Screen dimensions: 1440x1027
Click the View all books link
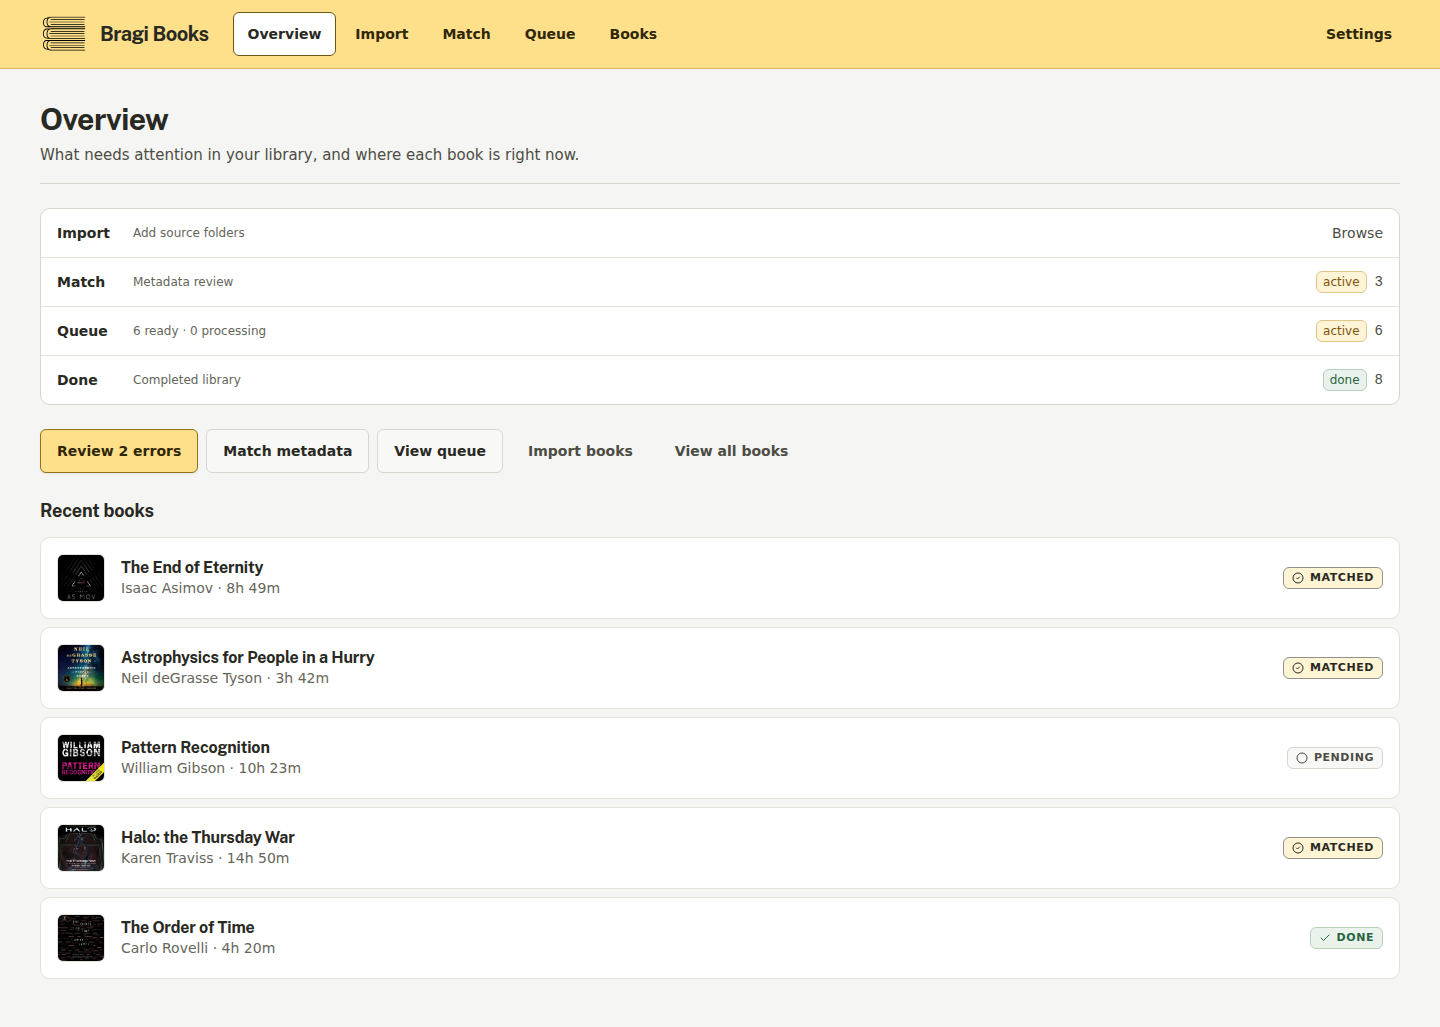[731, 451]
